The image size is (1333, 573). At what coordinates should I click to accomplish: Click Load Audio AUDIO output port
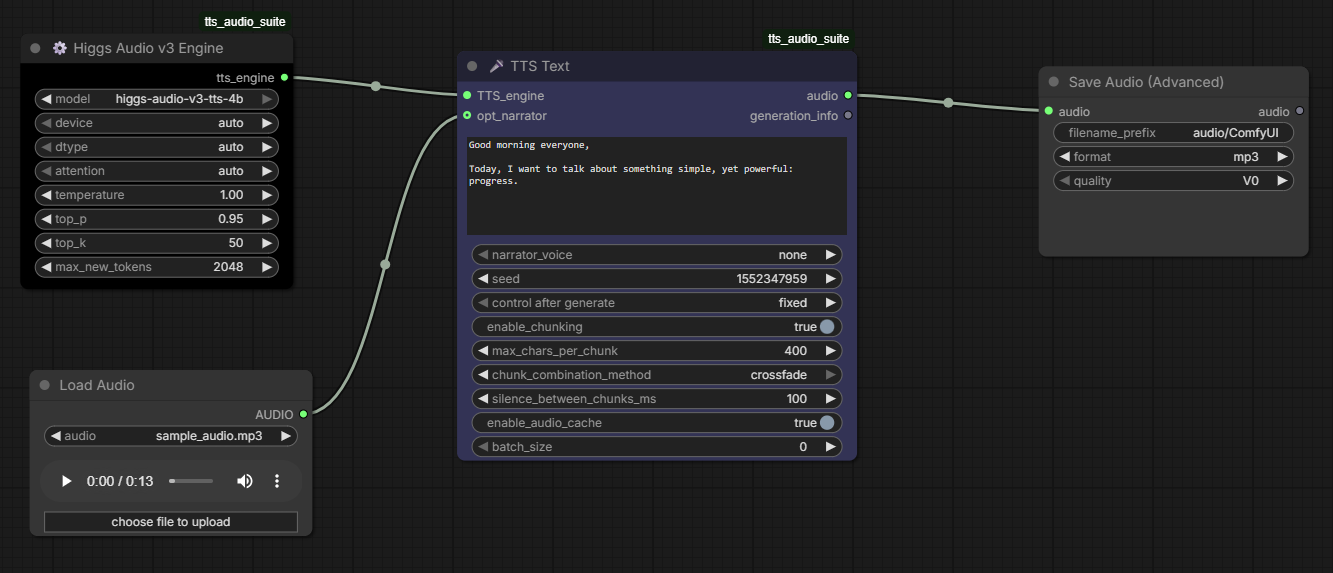click(x=303, y=414)
